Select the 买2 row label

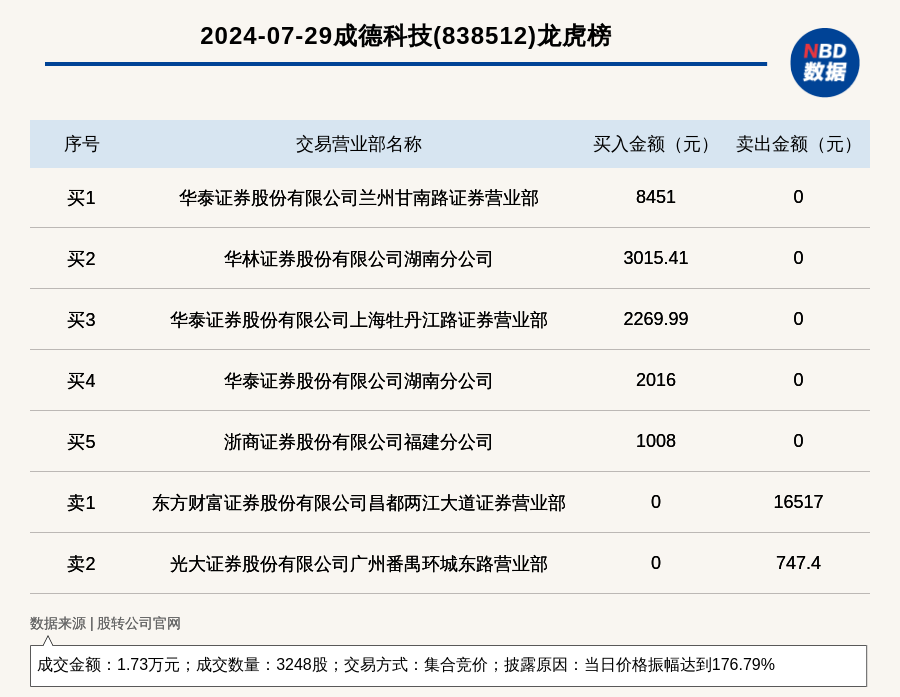pyautogui.click(x=82, y=259)
